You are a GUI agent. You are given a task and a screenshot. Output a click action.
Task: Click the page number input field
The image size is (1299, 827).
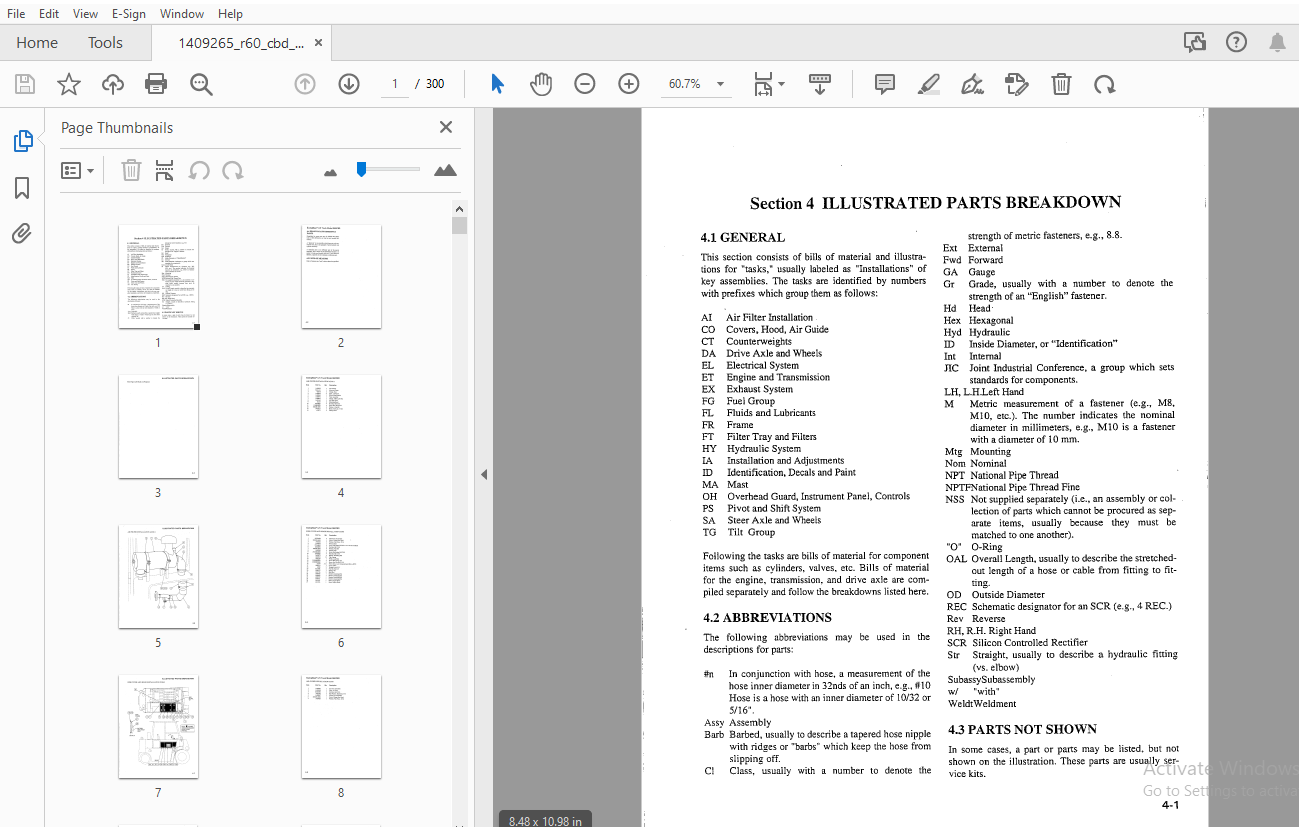(x=395, y=84)
